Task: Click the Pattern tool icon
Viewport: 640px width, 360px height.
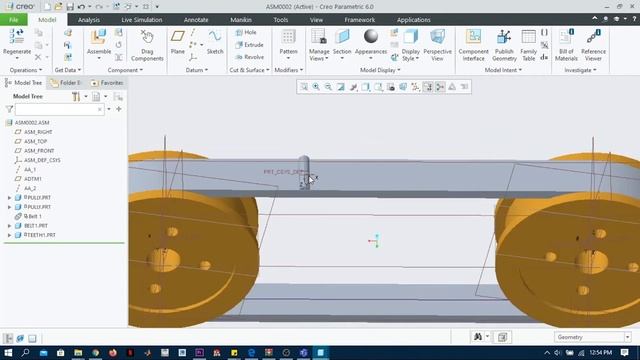Action: 288,37
